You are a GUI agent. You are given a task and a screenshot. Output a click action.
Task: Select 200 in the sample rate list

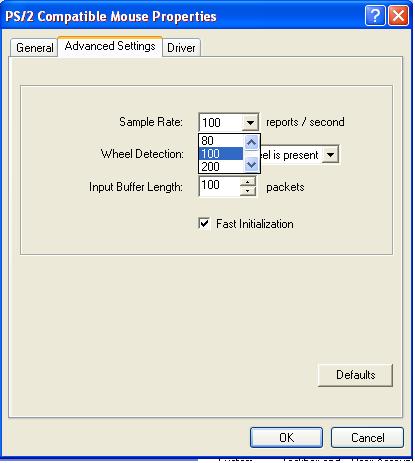[221, 166]
